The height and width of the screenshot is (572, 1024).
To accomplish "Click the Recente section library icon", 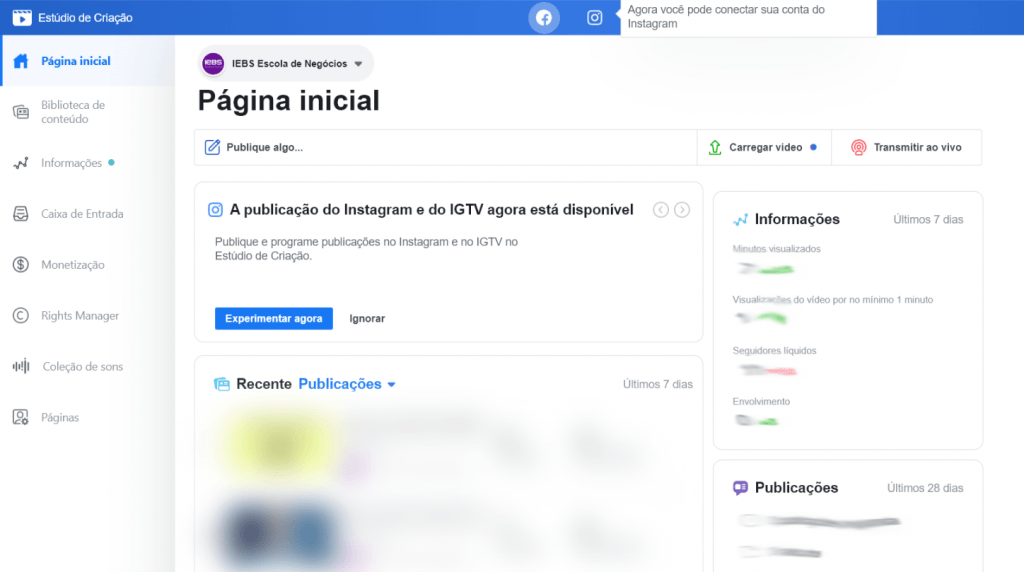I will [222, 384].
